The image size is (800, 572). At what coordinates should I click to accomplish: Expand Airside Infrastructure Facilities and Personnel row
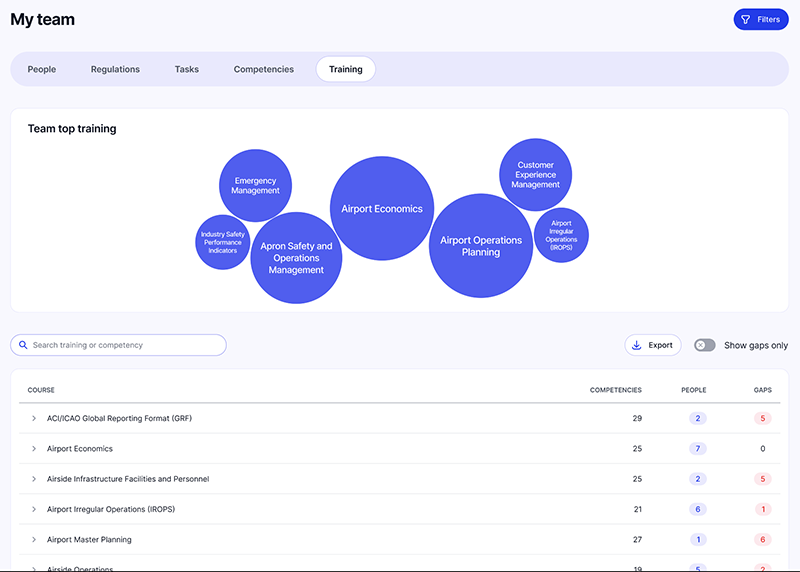coord(34,479)
